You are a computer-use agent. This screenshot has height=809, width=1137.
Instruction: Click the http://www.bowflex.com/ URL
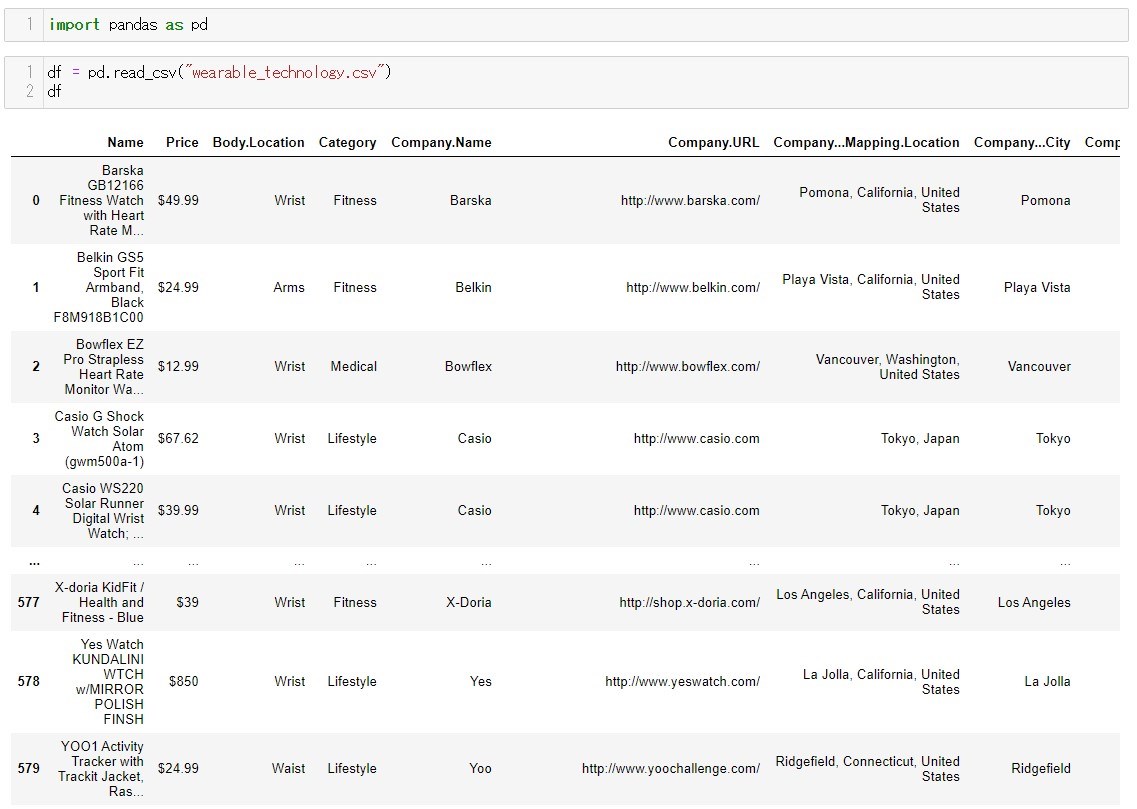687,367
